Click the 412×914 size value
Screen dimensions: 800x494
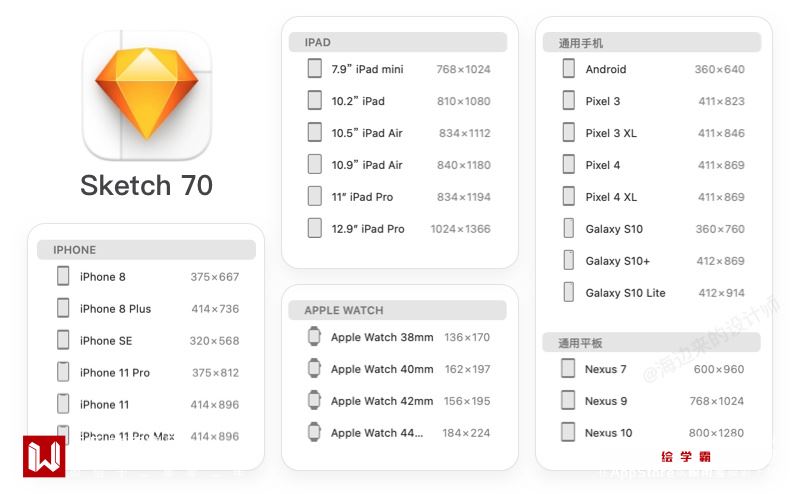(x=721, y=292)
